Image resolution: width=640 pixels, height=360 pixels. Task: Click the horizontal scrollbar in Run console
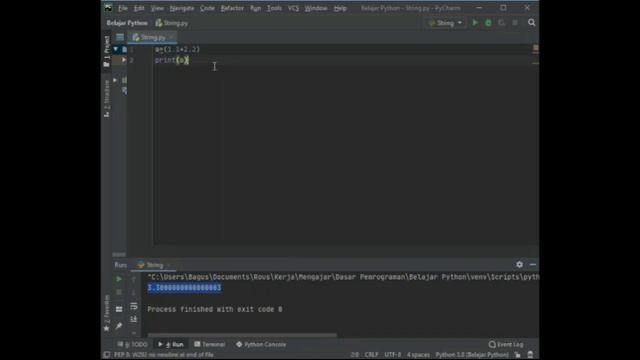[242, 335]
